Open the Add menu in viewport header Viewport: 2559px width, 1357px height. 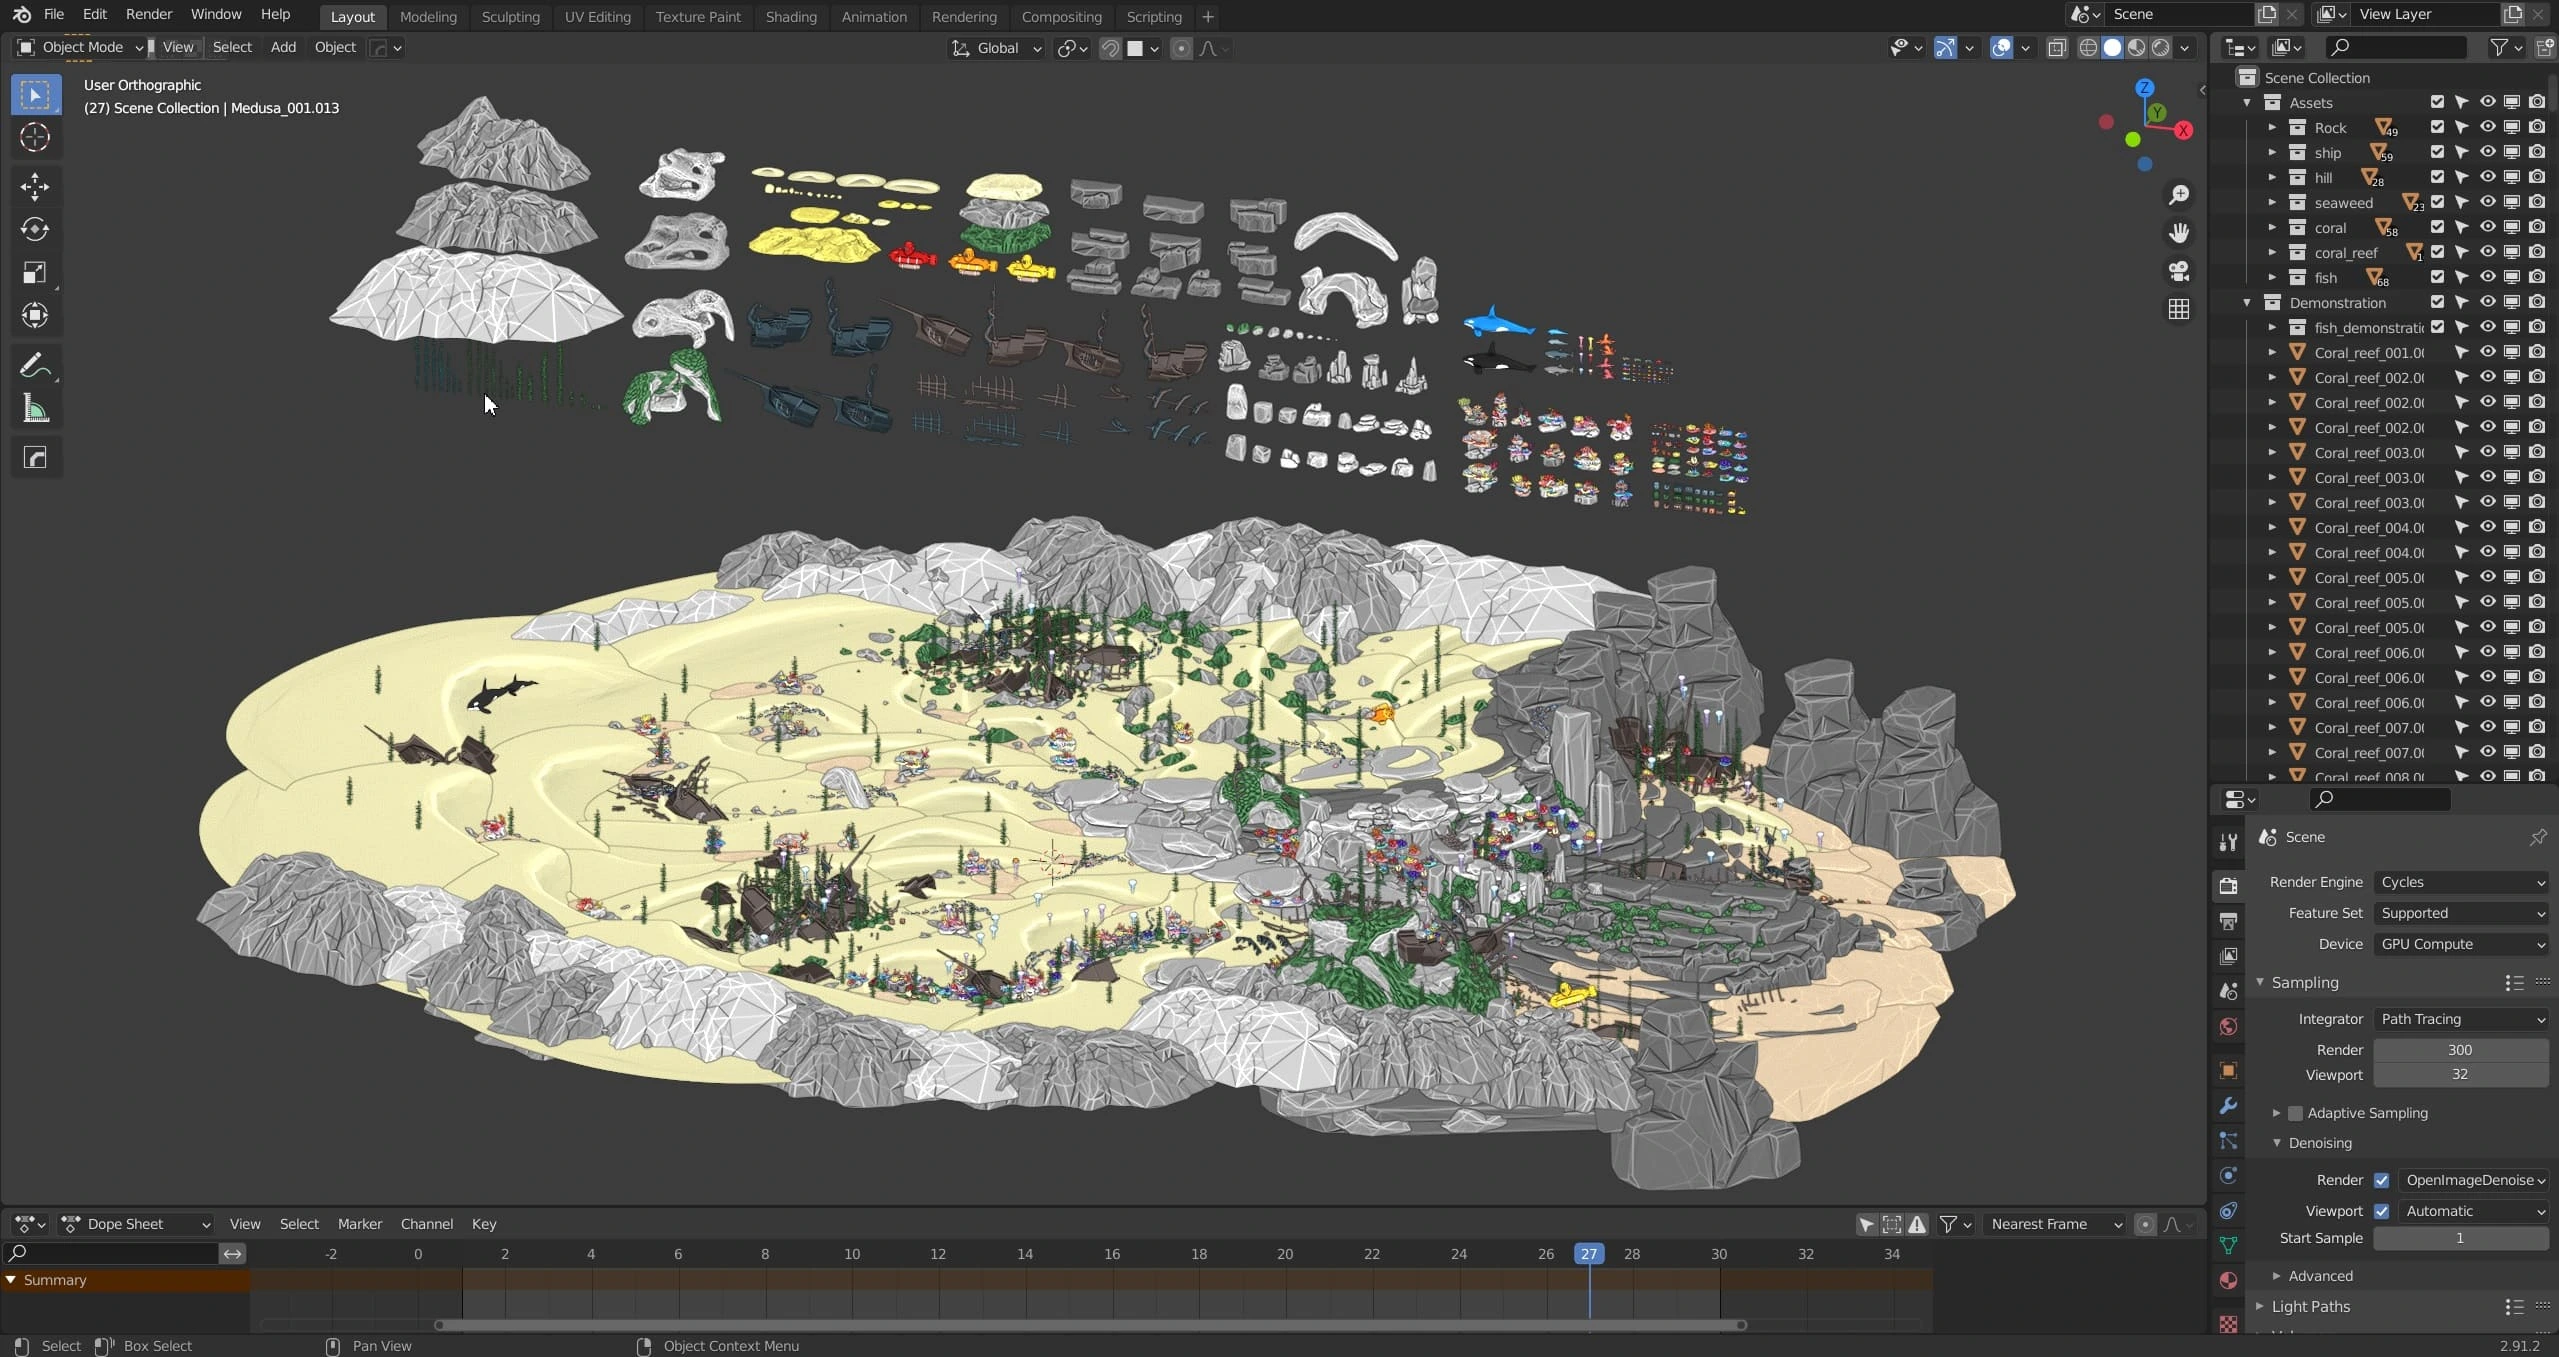283,47
